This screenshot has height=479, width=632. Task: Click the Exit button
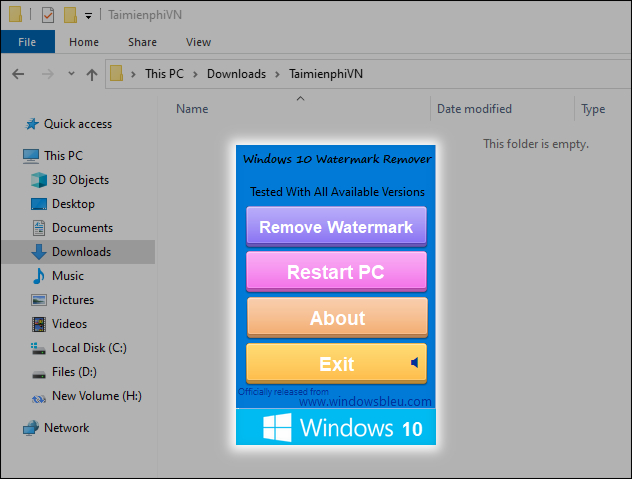[337, 364]
